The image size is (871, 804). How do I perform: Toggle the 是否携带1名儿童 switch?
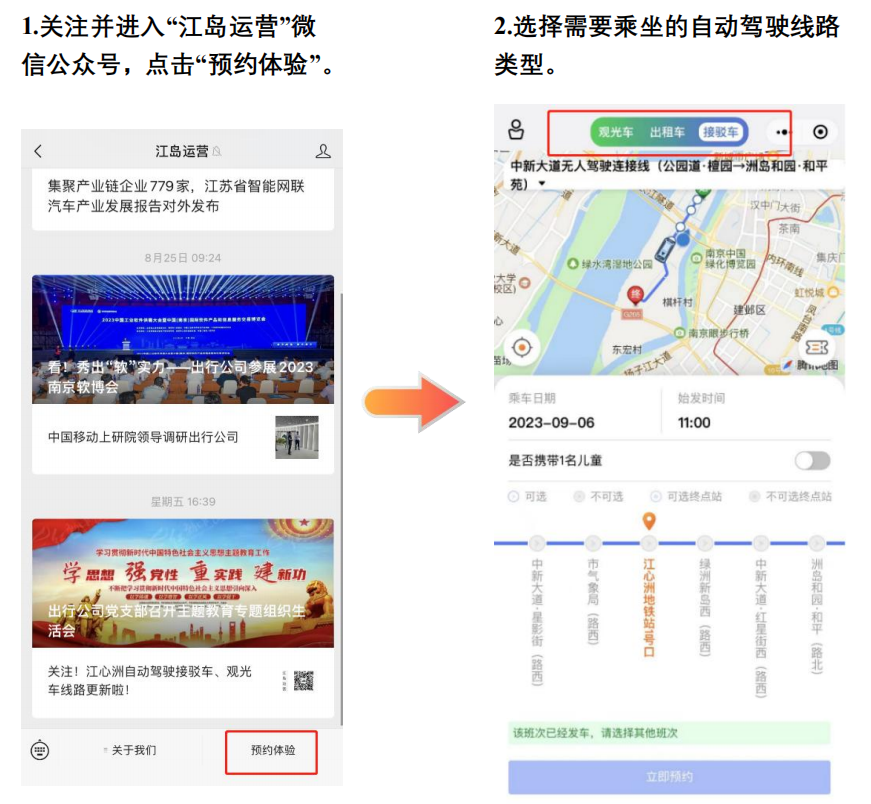(x=814, y=460)
